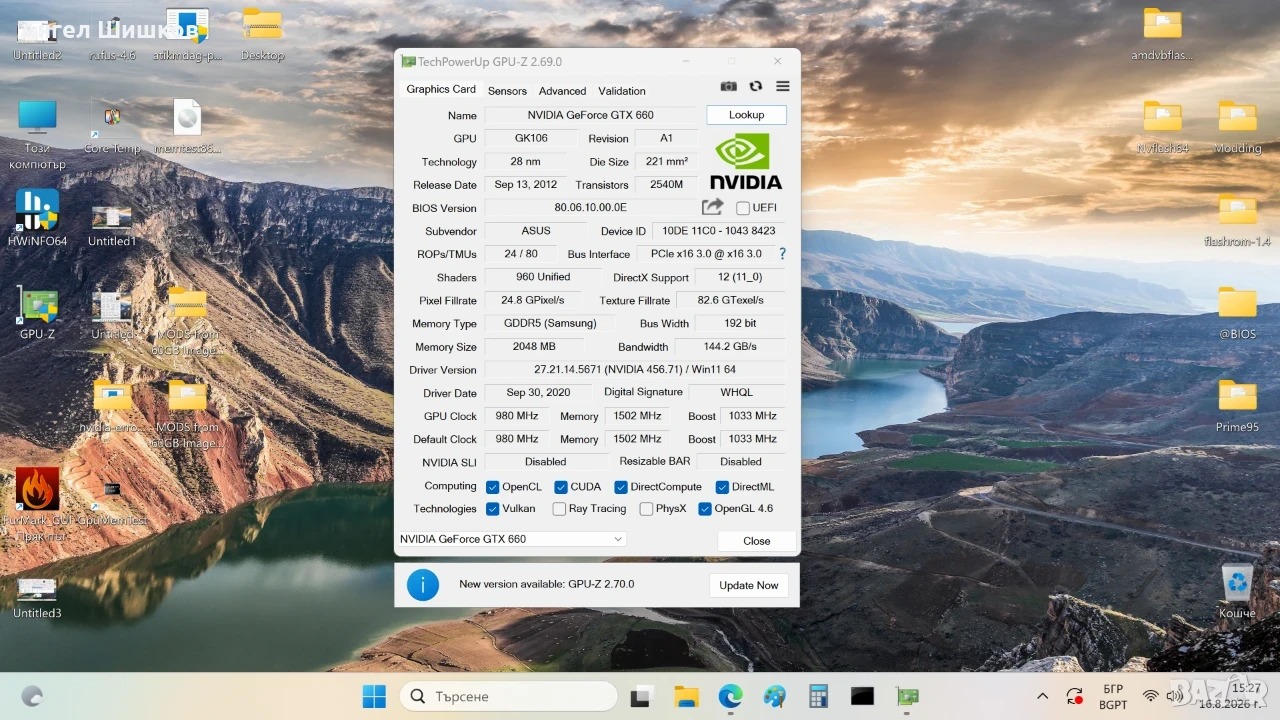Screen dimensions: 1280x720
Task: Select the memtest86 disc image icon
Action: point(187,126)
